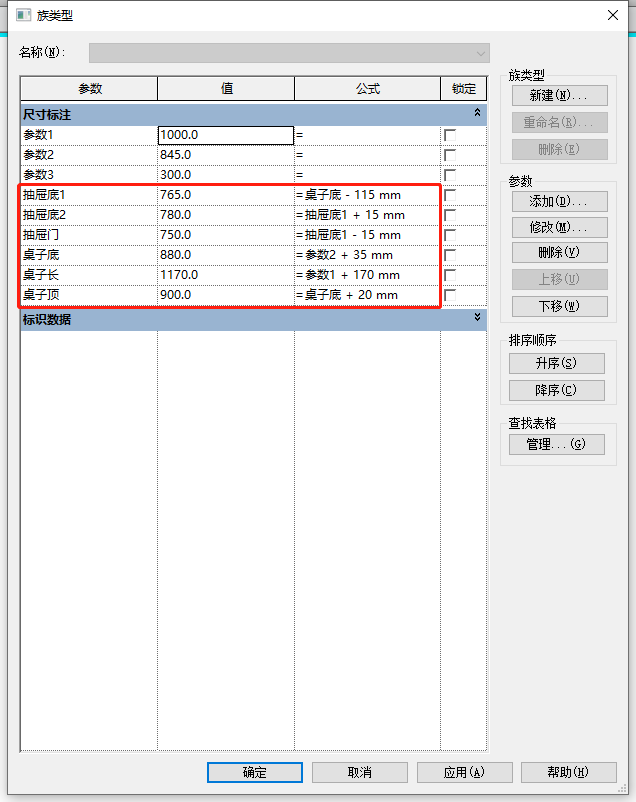Click formula 参数1 + 170 mm
The image size is (636, 802).
coord(352,275)
